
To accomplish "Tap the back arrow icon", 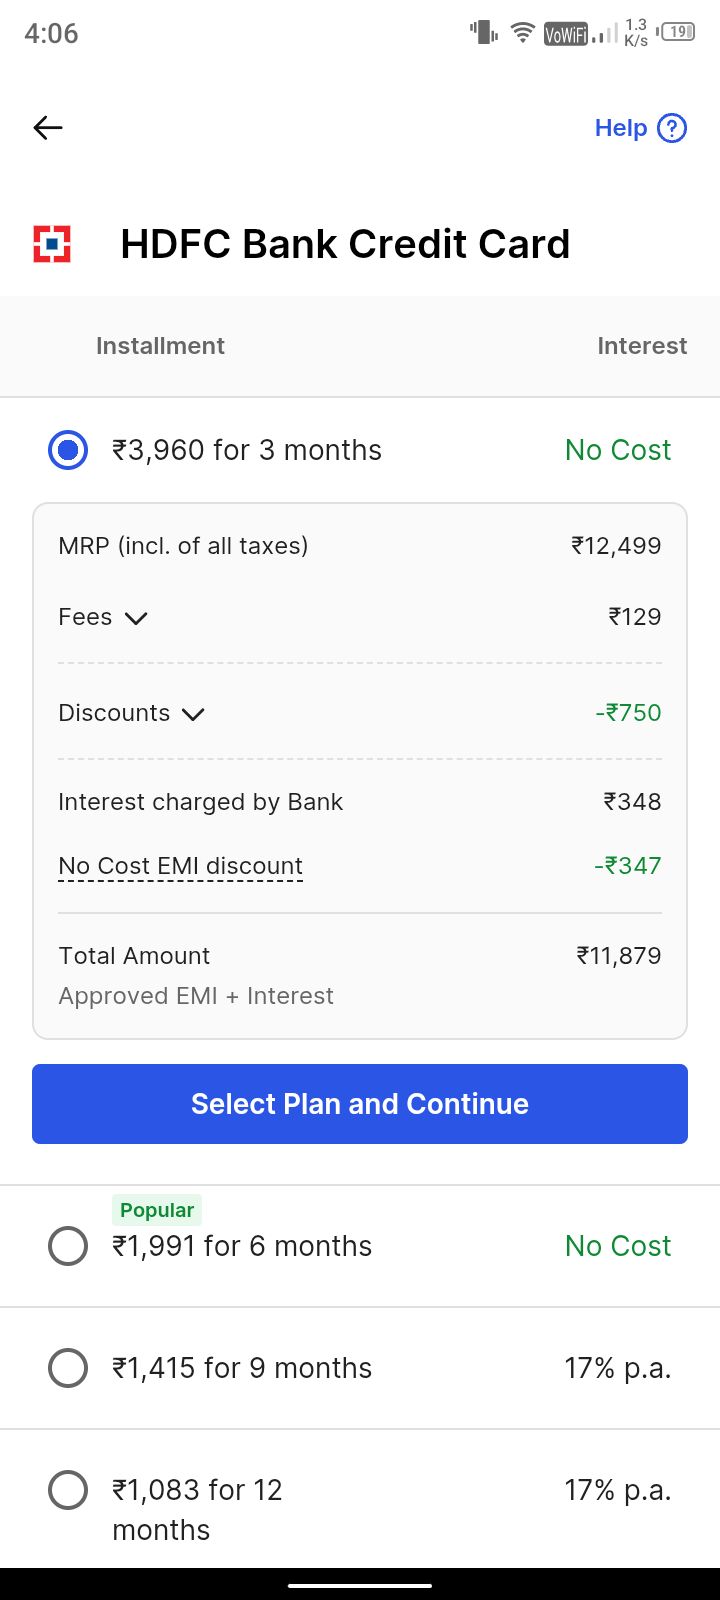I will coord(48,128).
